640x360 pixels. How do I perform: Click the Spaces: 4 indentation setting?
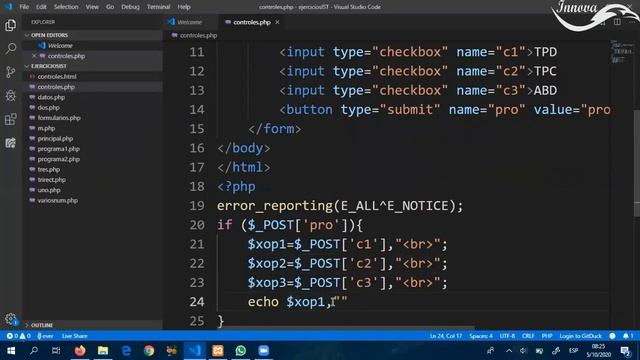click(481, 336)
